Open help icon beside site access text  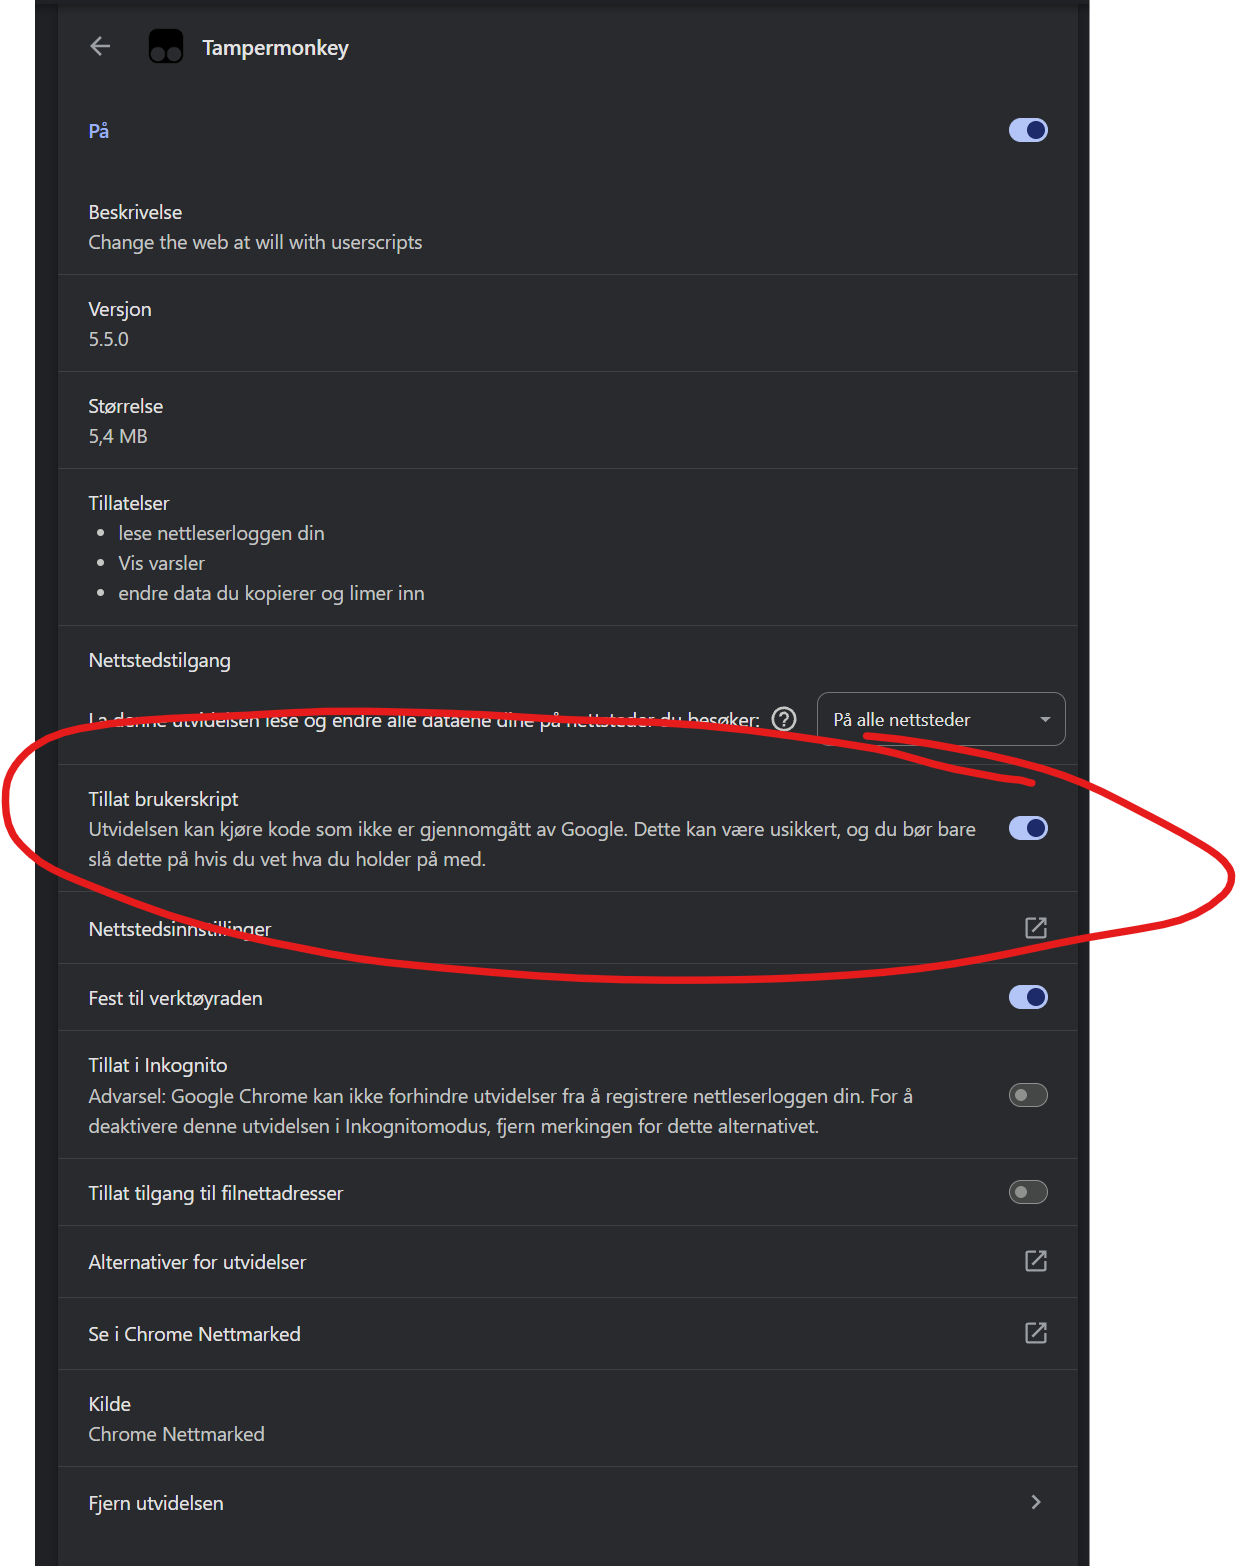pyautogui.click(x=785, y=719)
